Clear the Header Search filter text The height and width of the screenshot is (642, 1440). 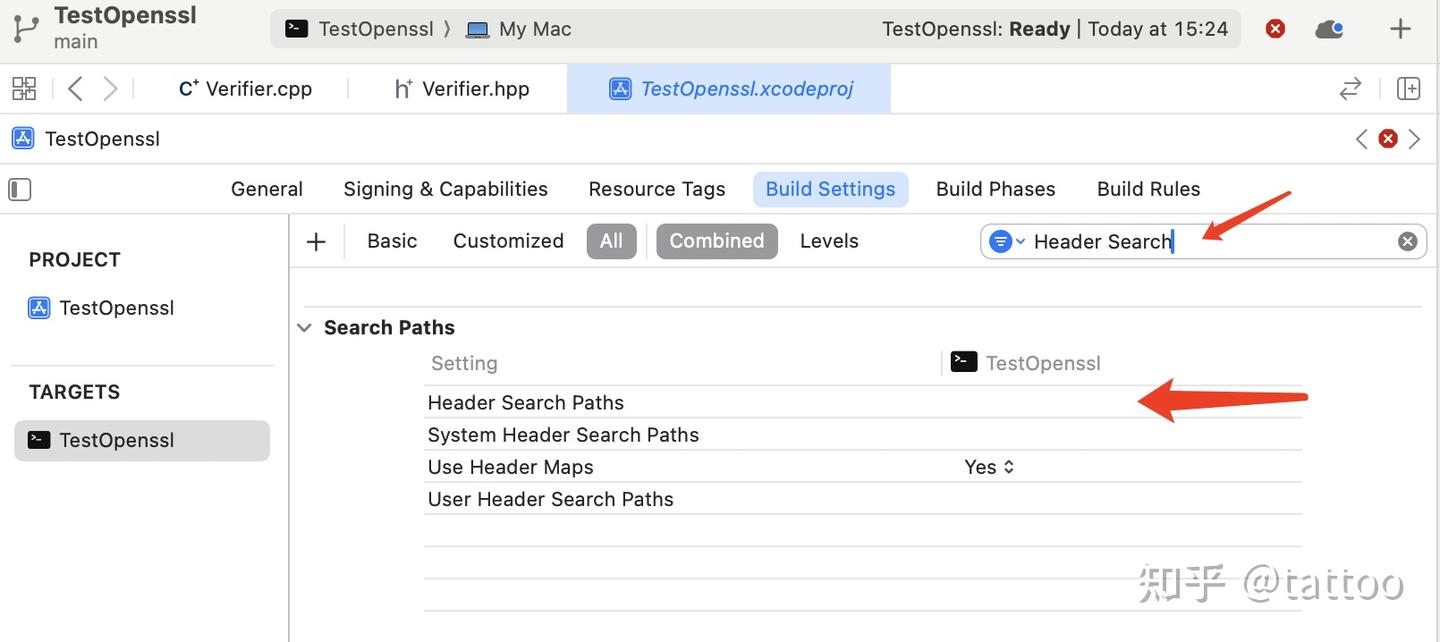(x=1407, y=241)
